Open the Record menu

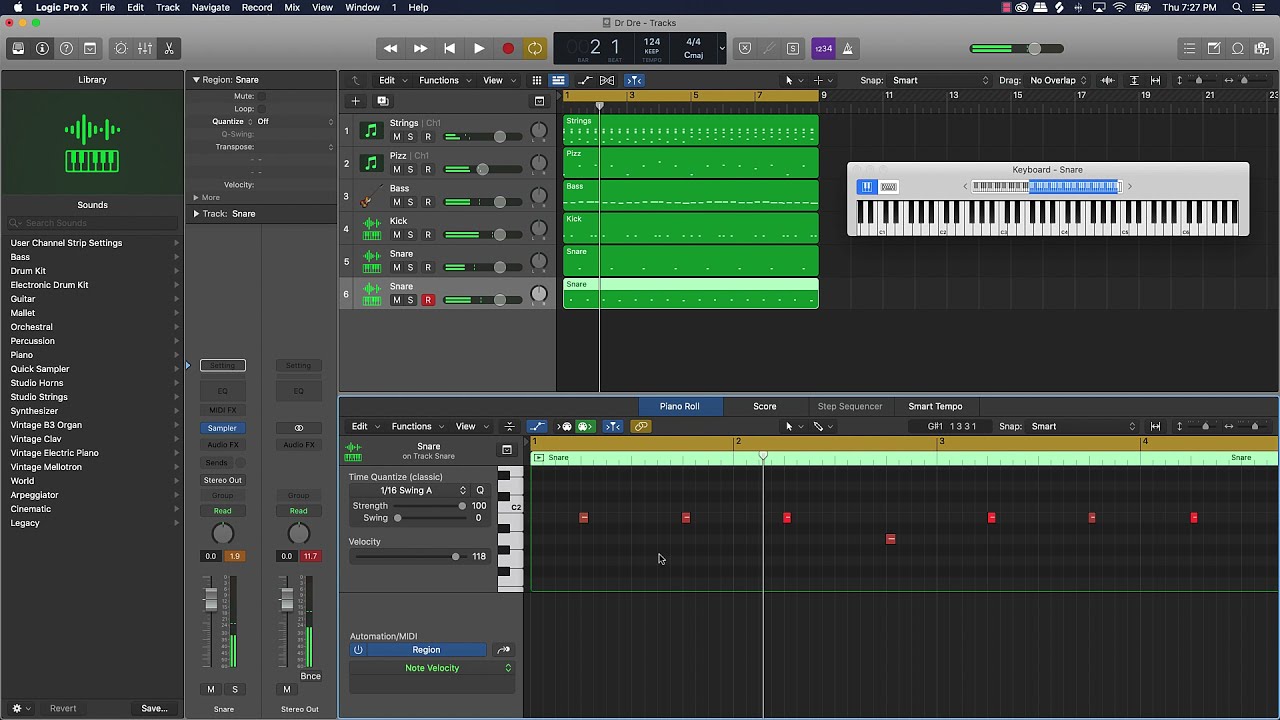coord(257,7)
